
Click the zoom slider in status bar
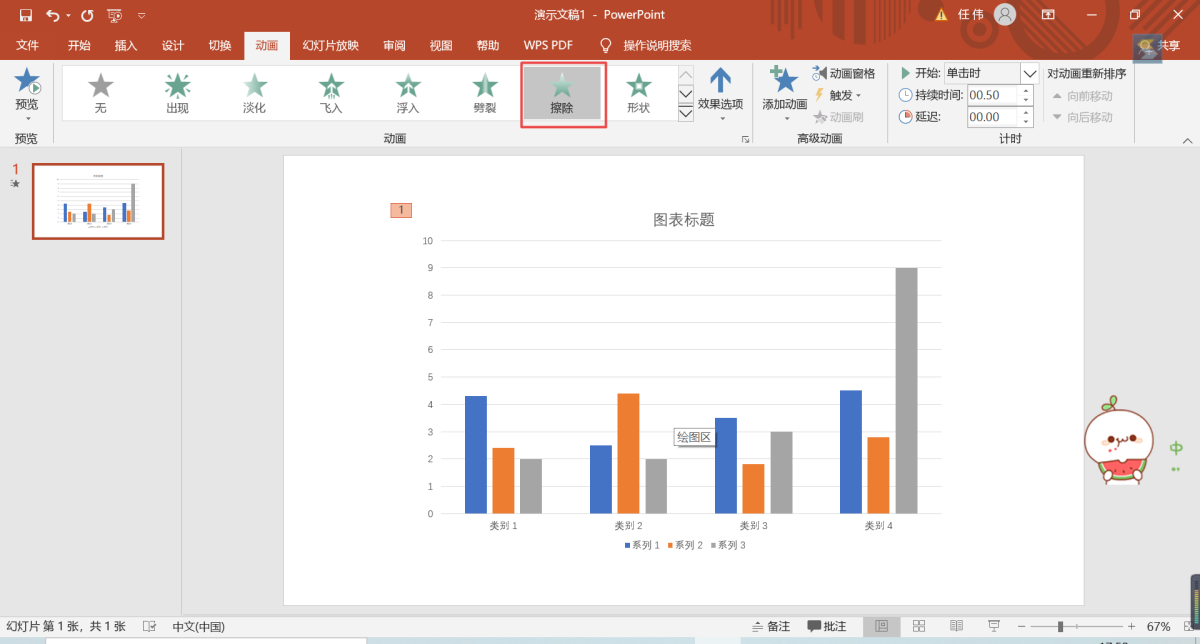click(x=1061, y=626)
